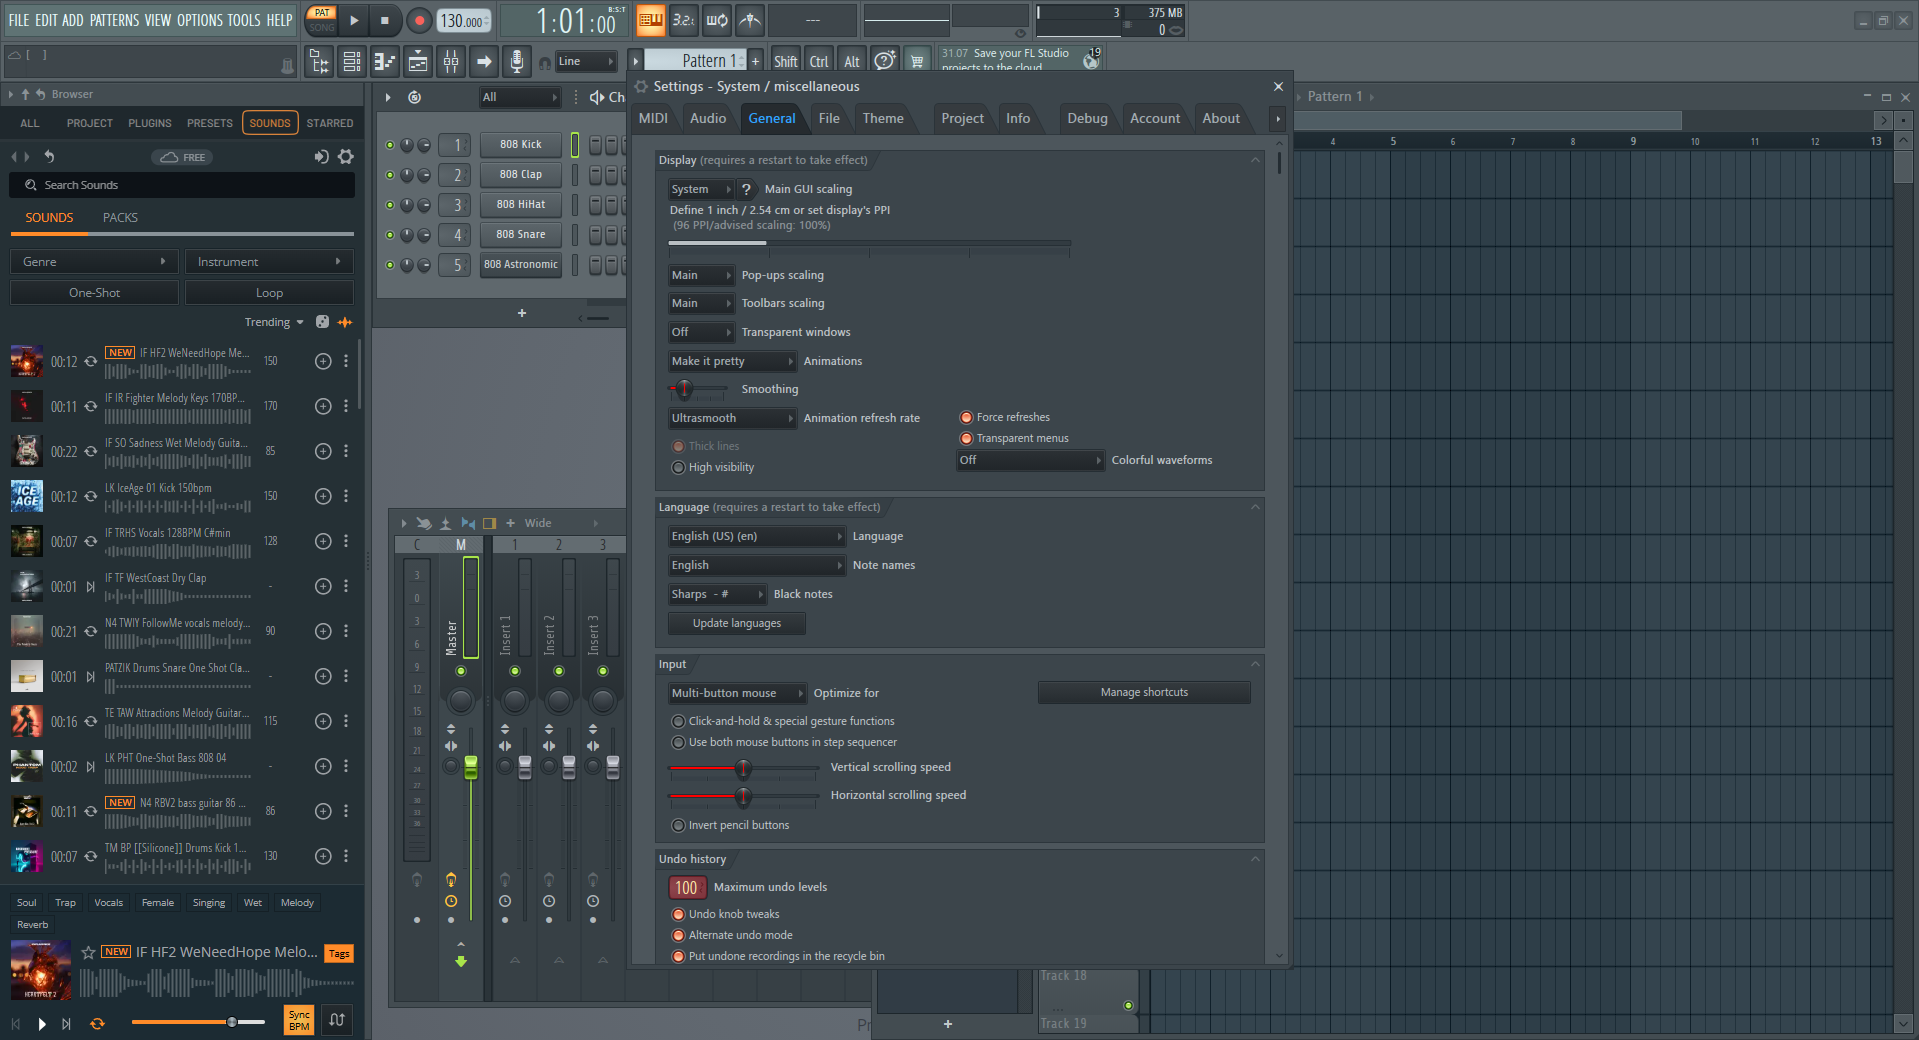Open Main GUI scaling System dropdown
This screenshot has height=1040, width=1919.
(701, 189)
